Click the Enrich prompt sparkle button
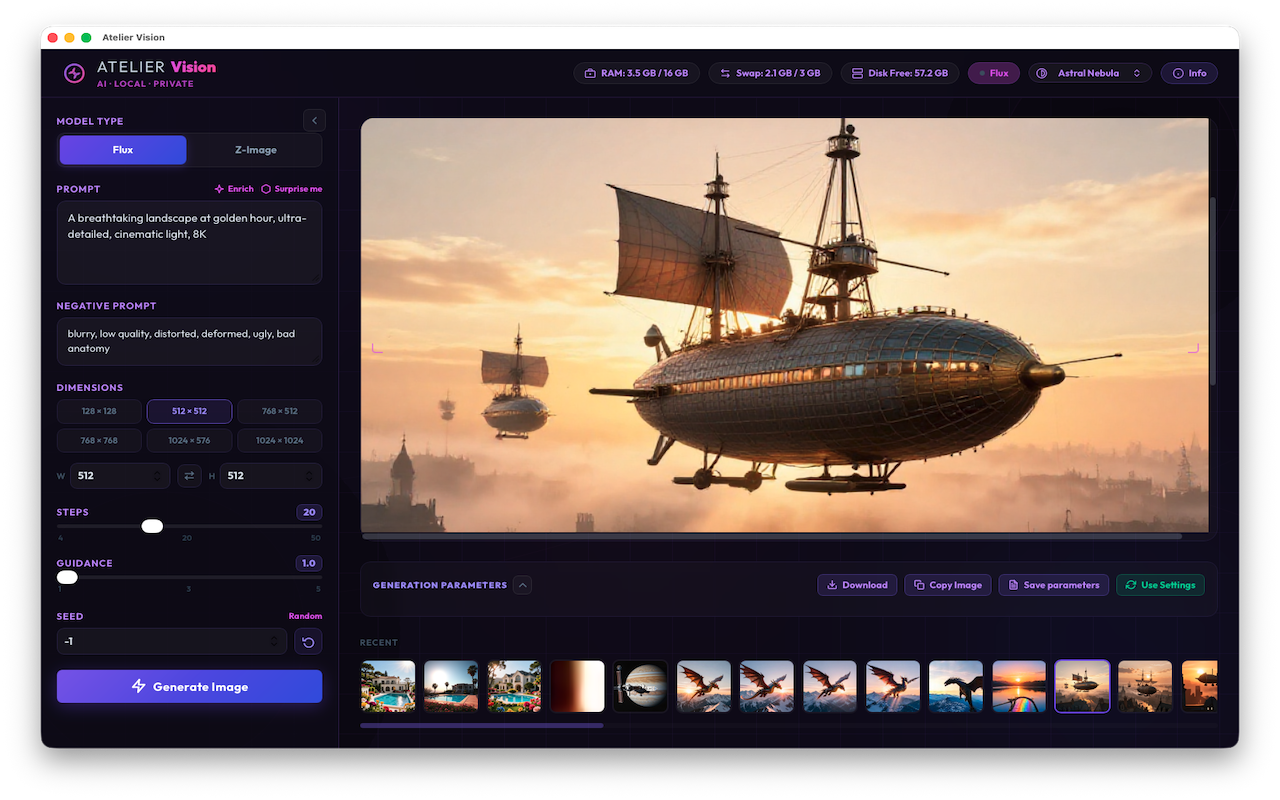 (234, 189)
